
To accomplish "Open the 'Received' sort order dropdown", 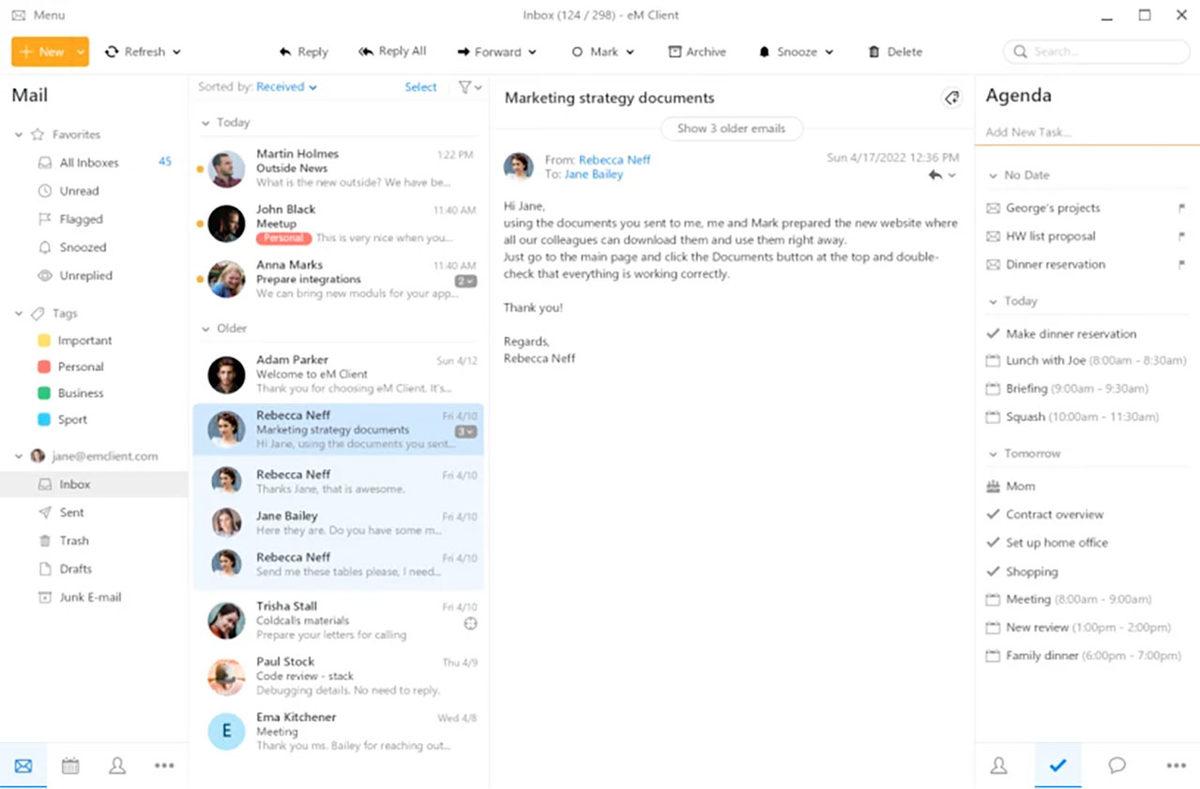I will coord(283,87).
